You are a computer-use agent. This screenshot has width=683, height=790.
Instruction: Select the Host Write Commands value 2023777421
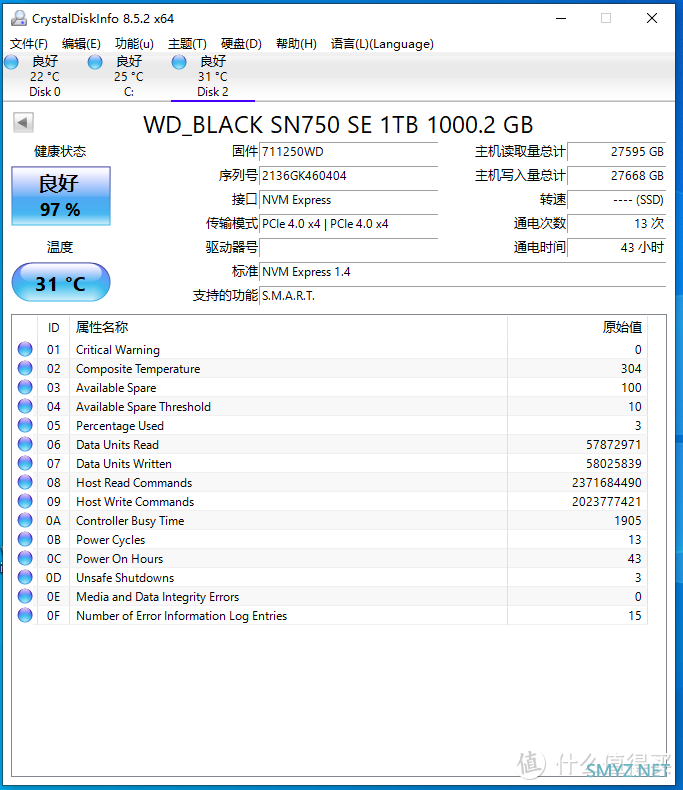coord(606,502)
